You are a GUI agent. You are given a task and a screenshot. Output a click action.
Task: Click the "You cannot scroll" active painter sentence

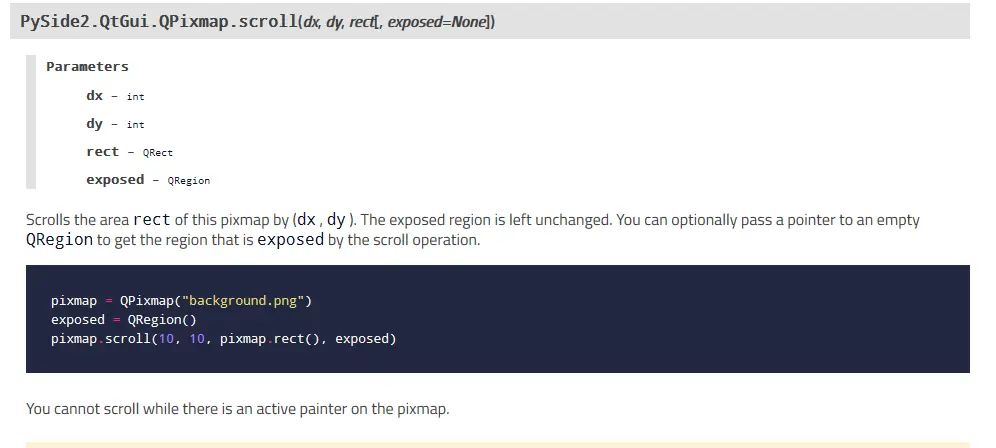pyautogui.click(x=238, y=409)
